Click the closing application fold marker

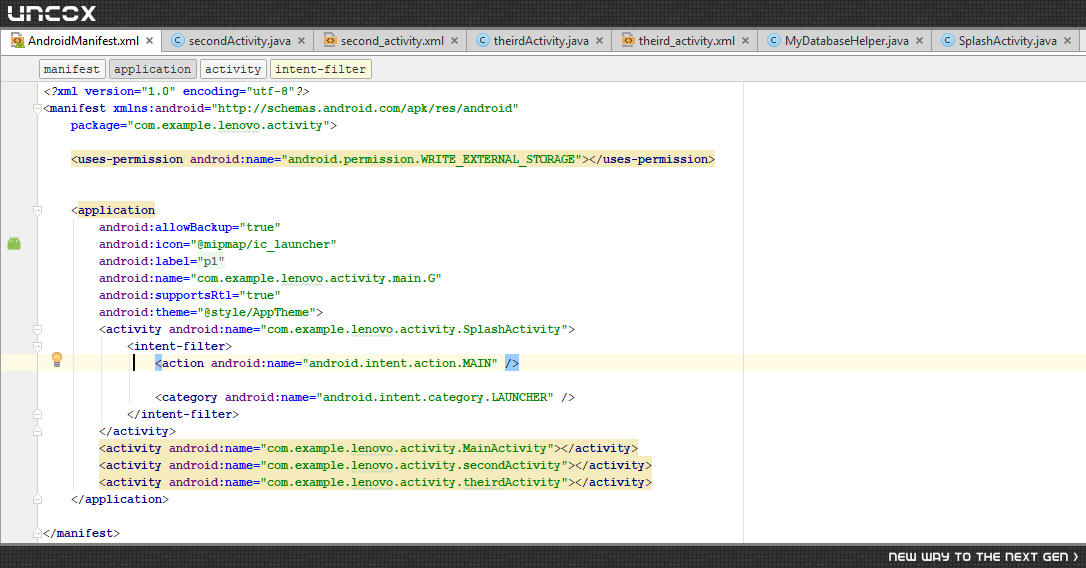(37, 499)
